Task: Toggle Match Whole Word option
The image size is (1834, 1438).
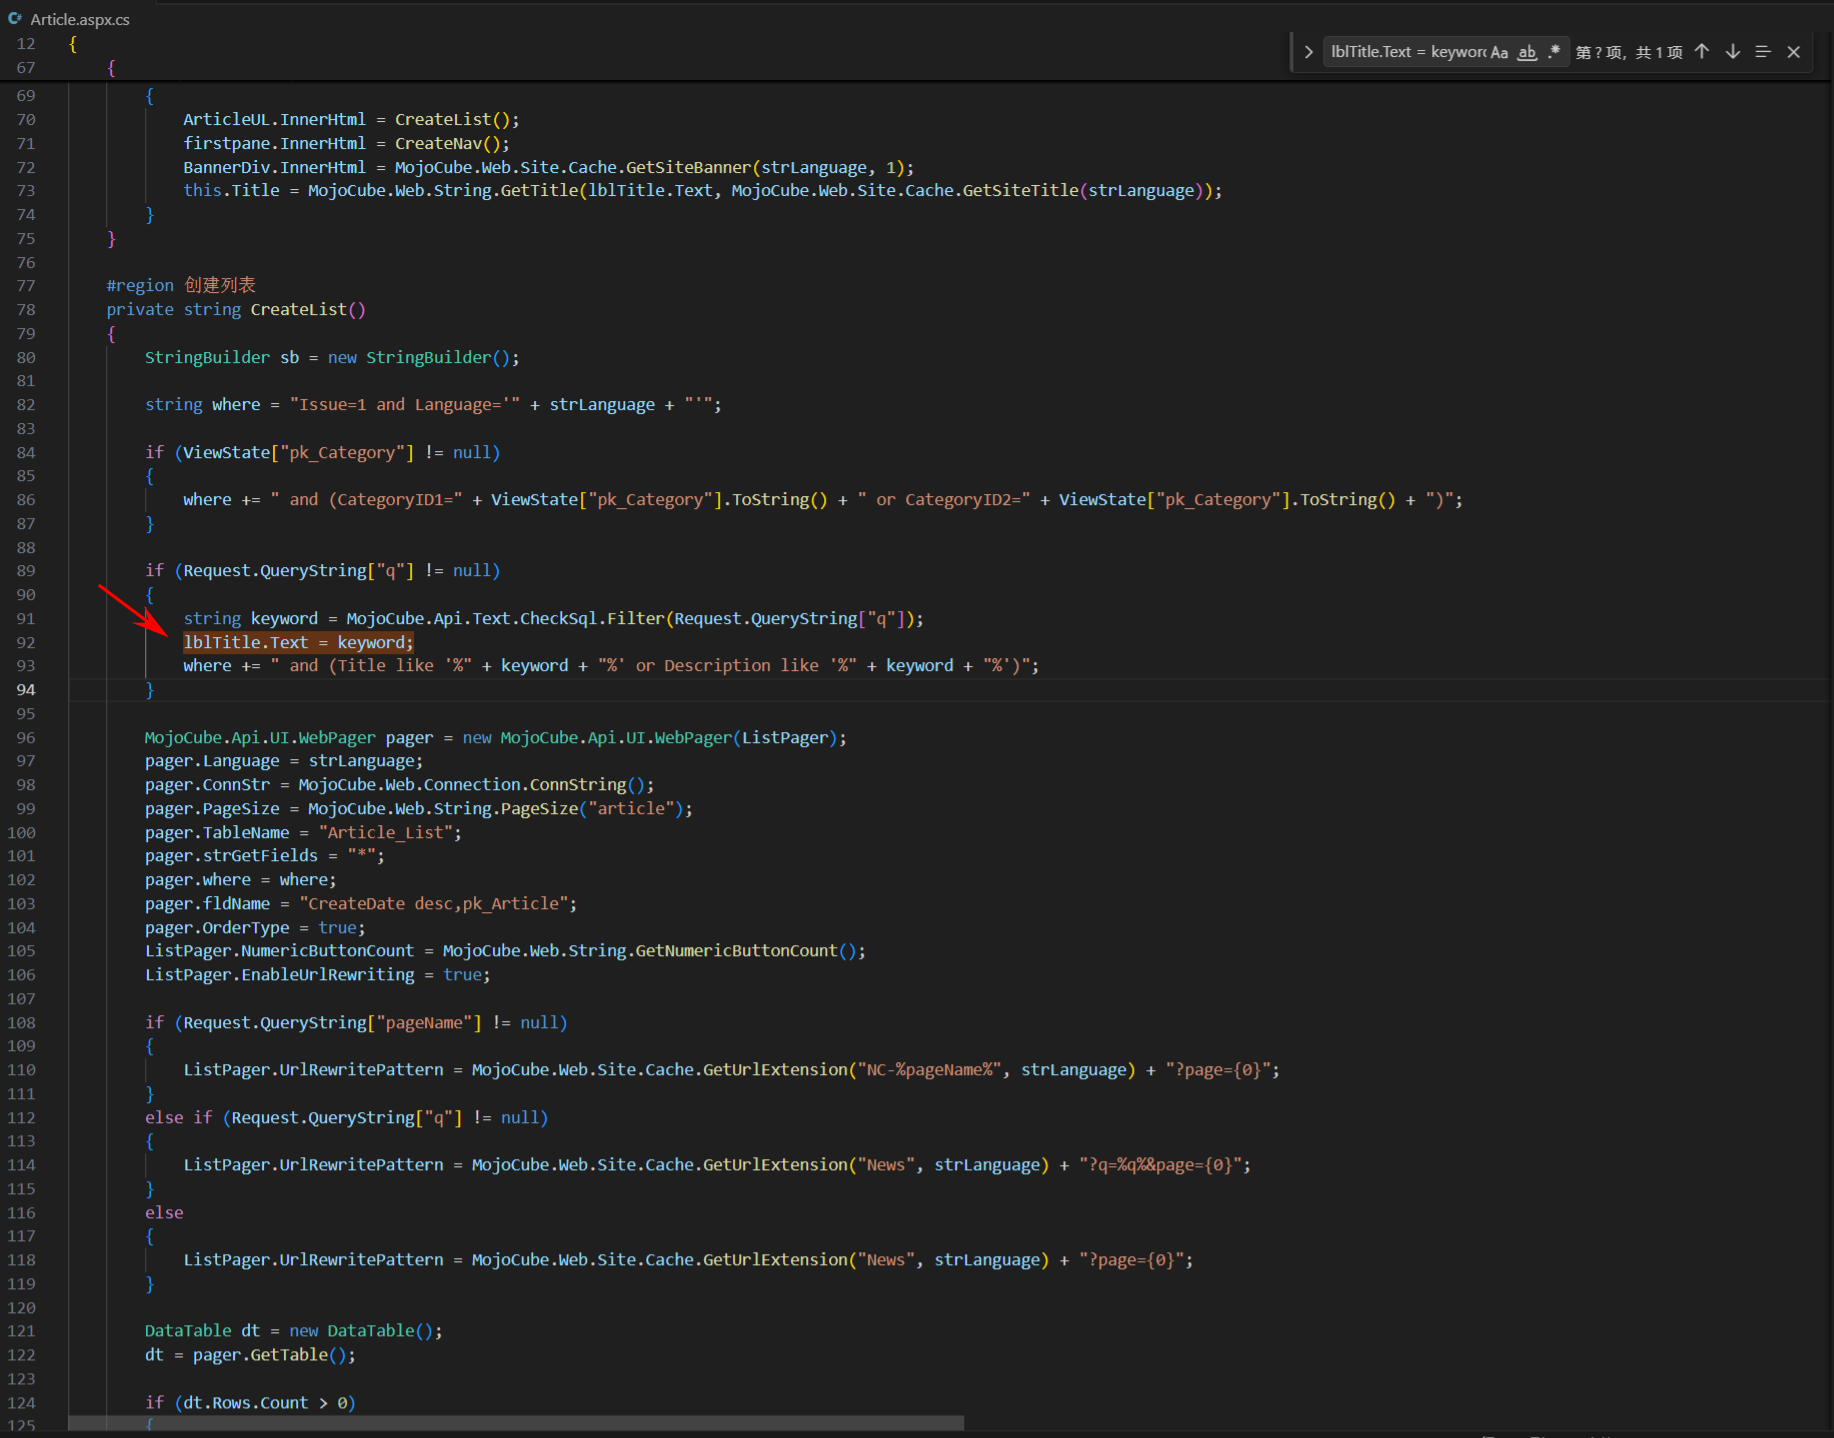Action: pos(1526,52)
